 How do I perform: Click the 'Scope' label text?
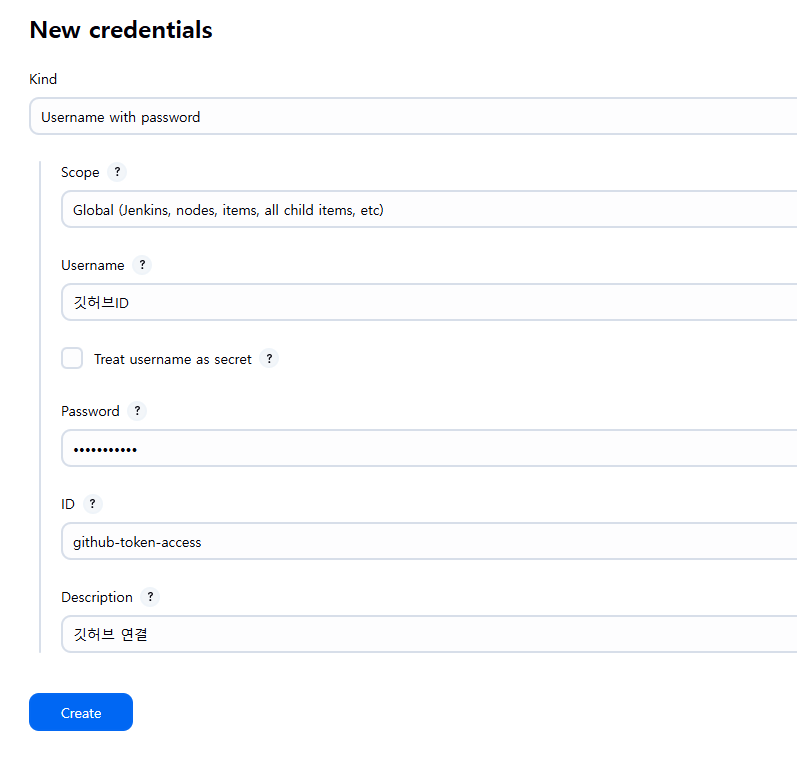[x=80, y=172]
